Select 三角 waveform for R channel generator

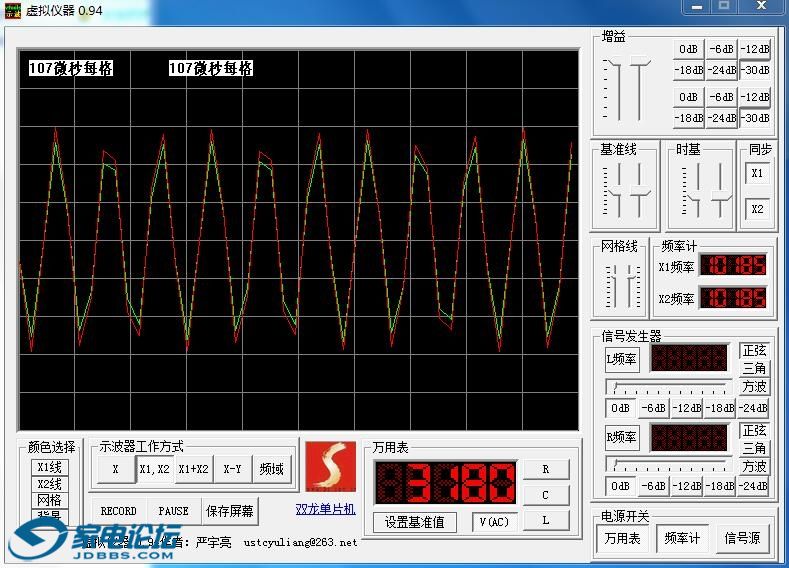[x=754, y=448]
